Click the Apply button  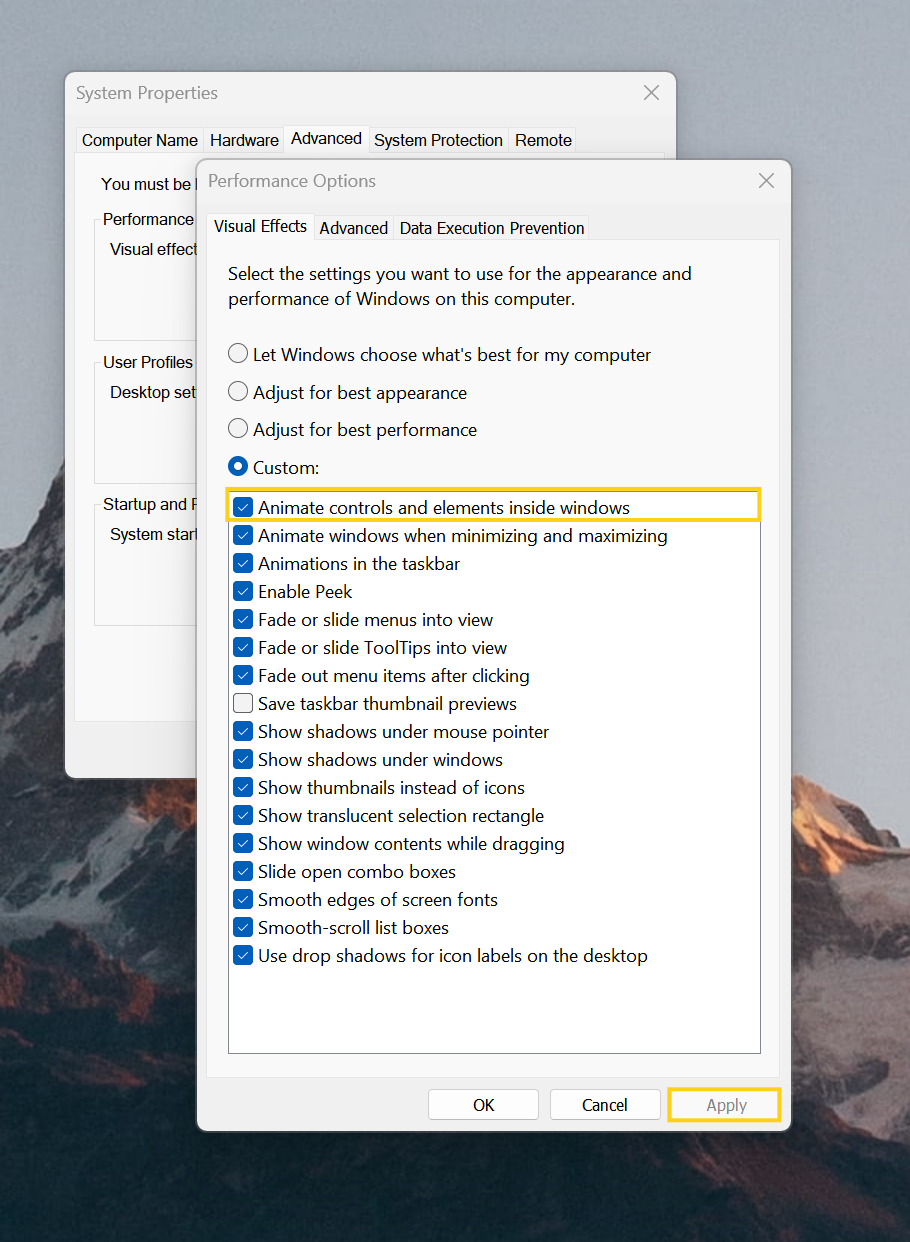[724, 1104]
